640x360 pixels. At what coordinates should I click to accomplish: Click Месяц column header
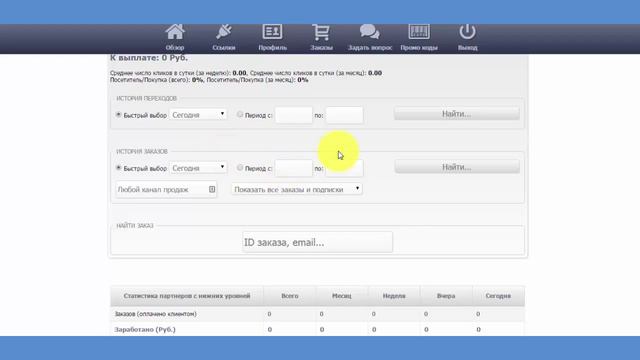(x=342, y=296)
